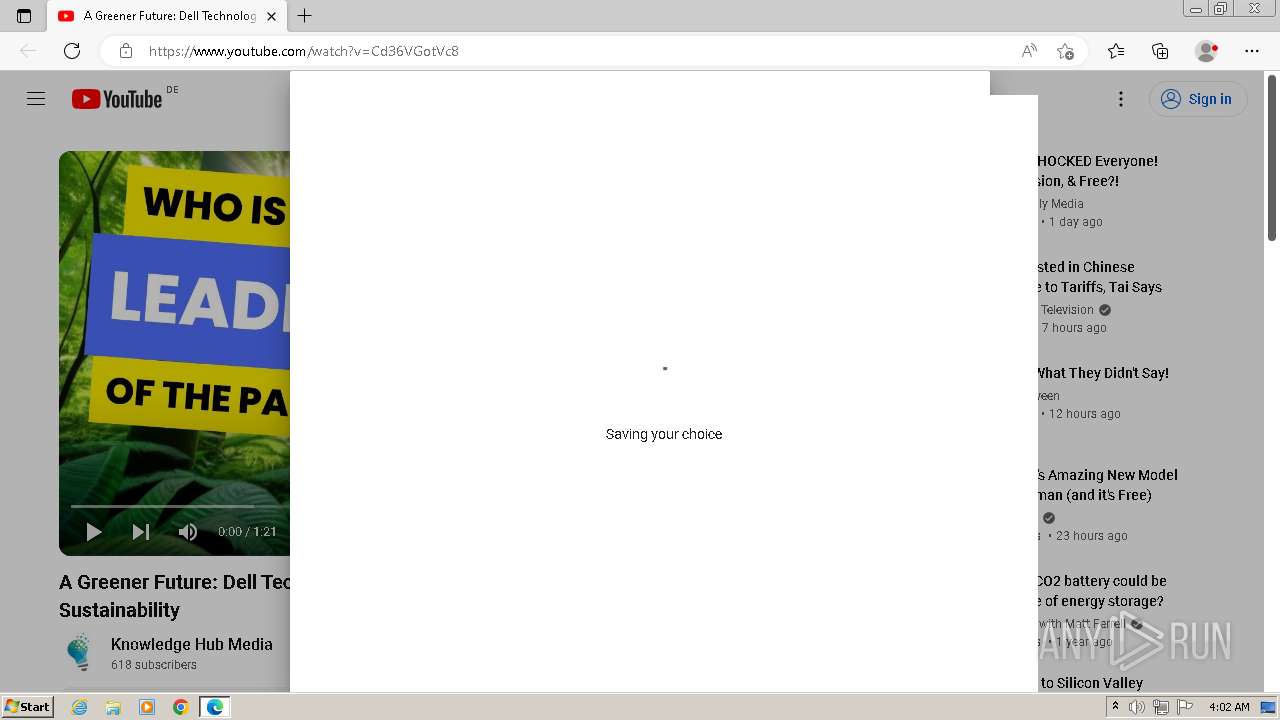Switch to Edge in the taskbar
Screen dimensions: 1280x720
pos(215,707)
